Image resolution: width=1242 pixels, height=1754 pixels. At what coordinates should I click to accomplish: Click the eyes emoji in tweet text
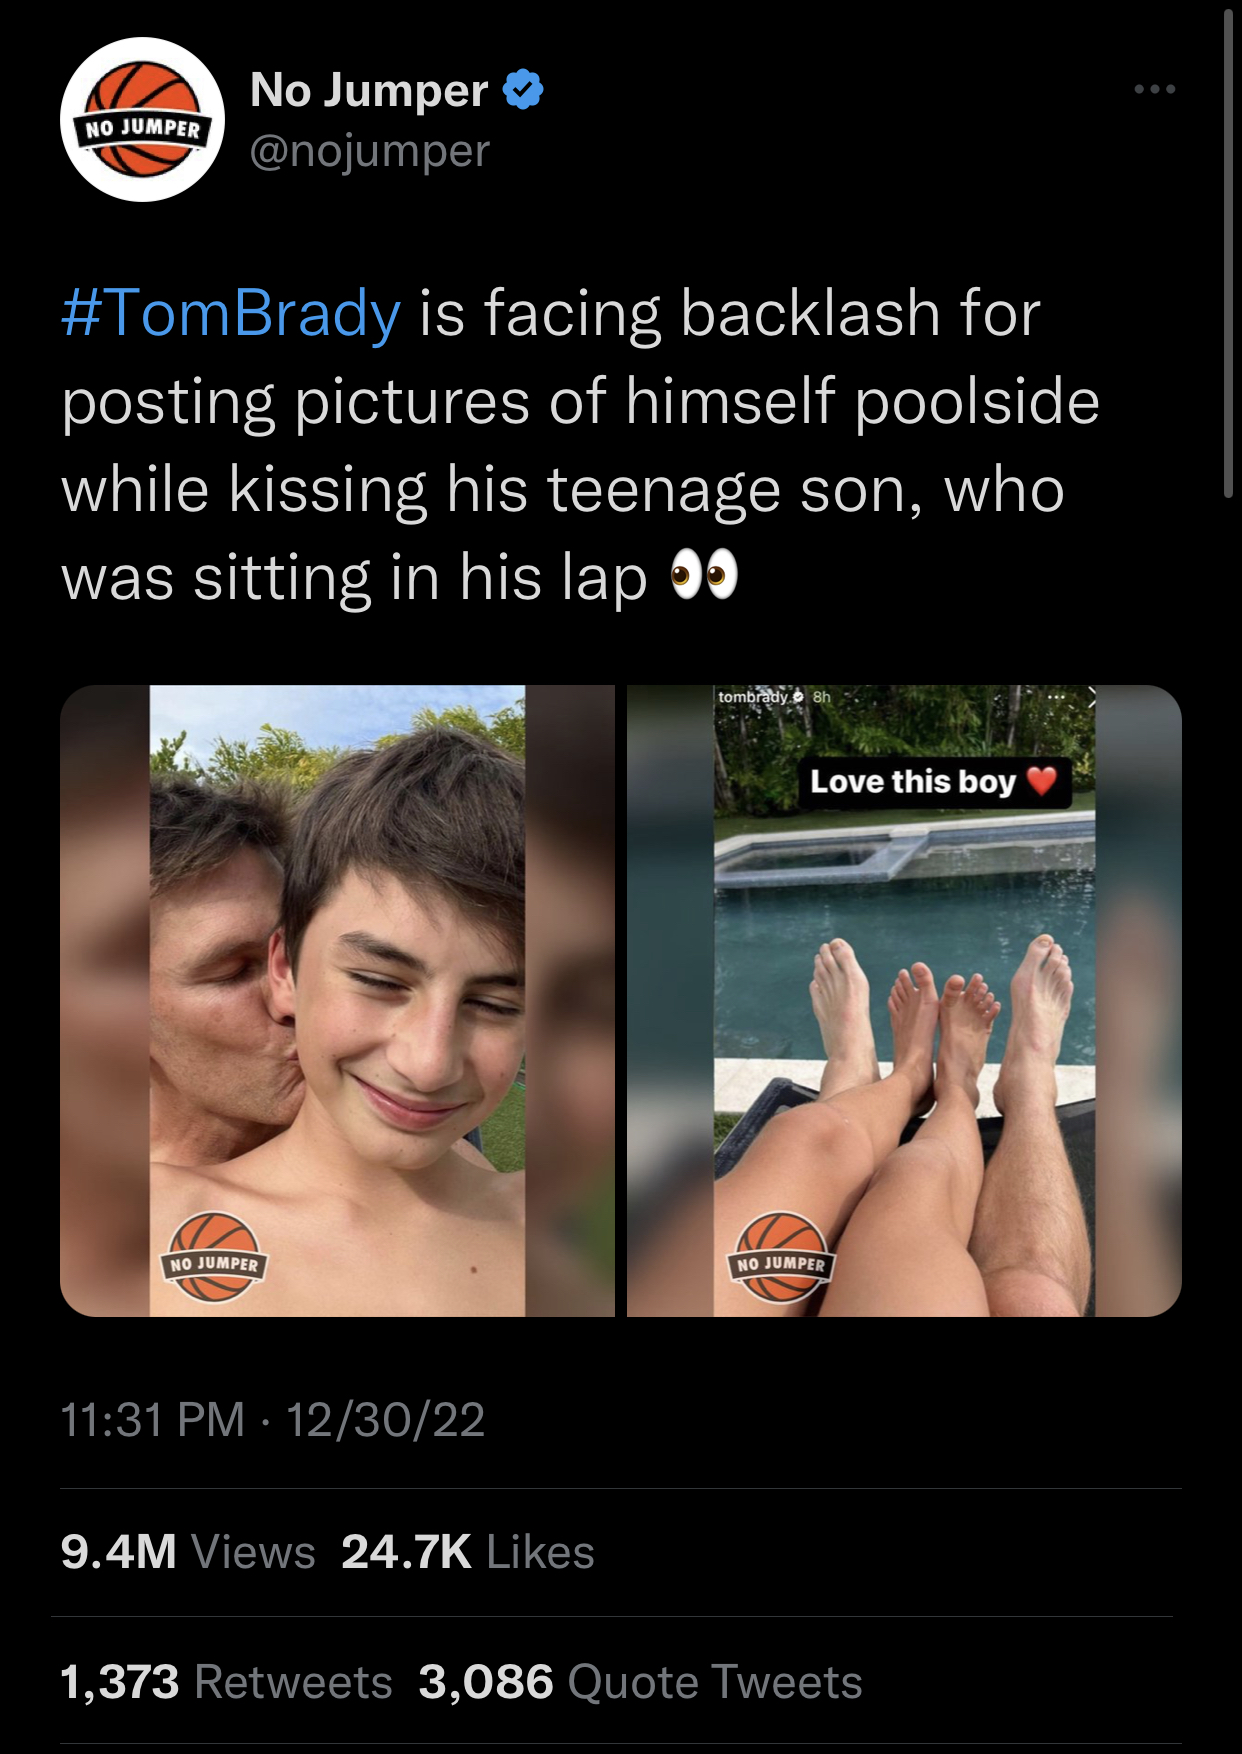[704, 576]
